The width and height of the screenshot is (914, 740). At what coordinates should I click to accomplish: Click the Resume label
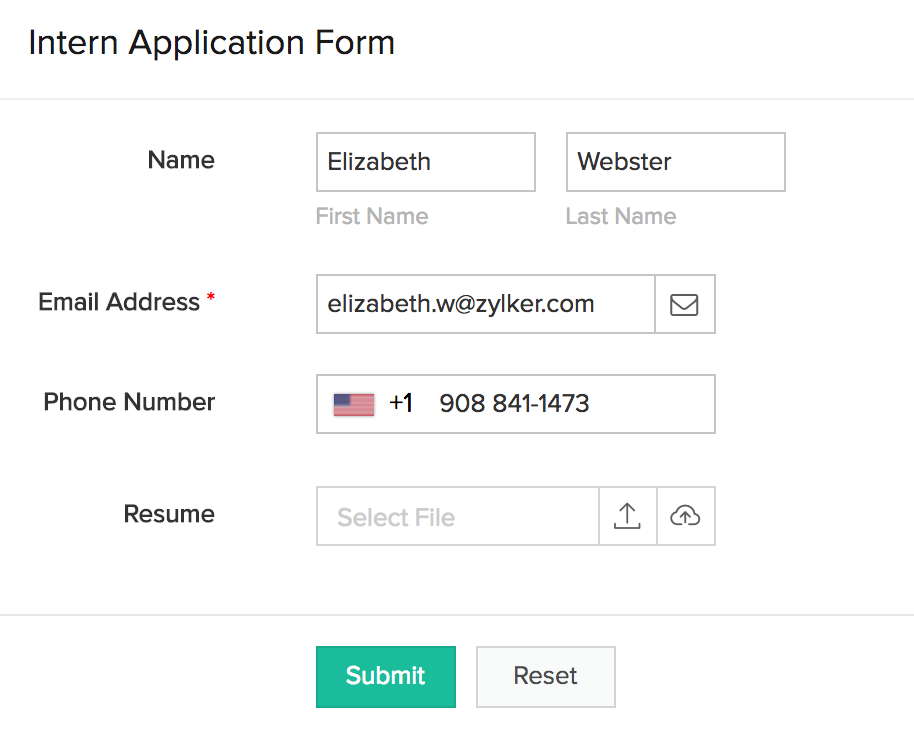point(169,514)
